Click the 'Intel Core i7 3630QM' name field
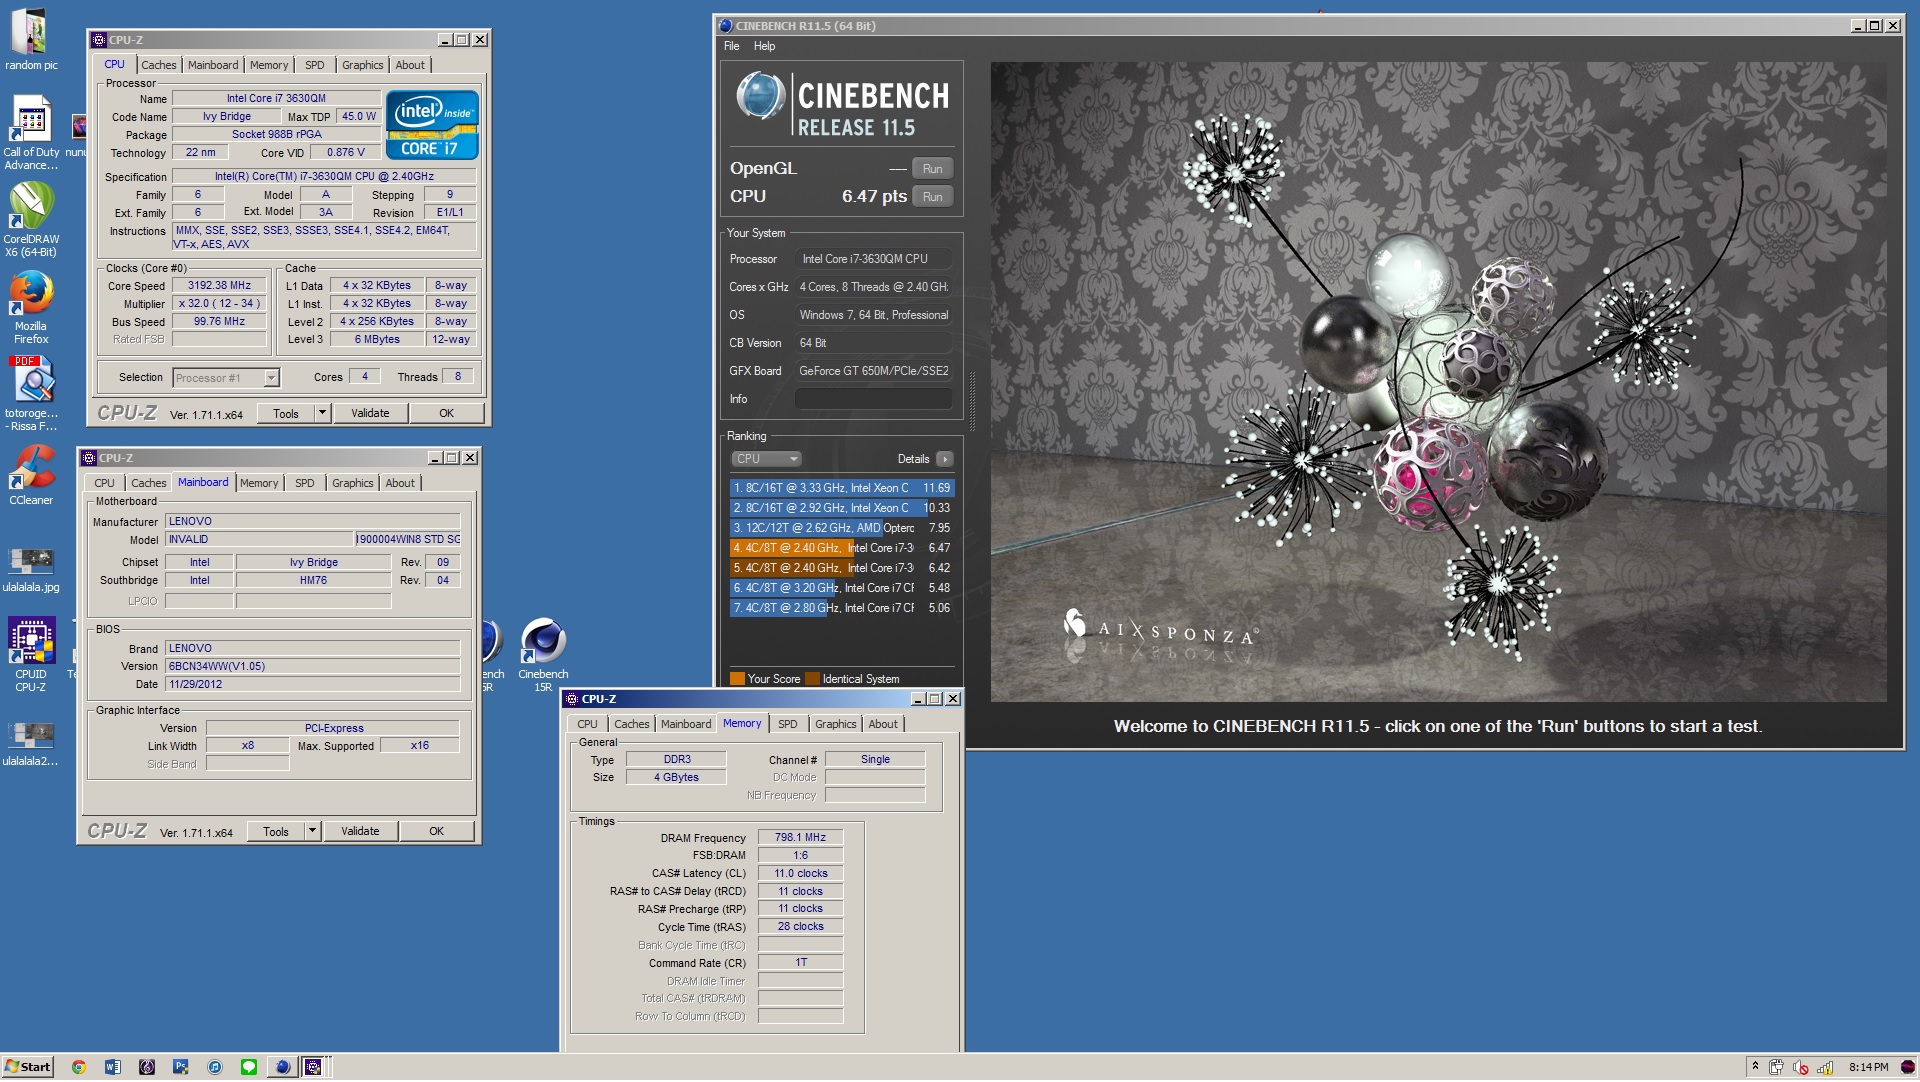This screenshot has height=1082, width=1920. pos(276,99)
